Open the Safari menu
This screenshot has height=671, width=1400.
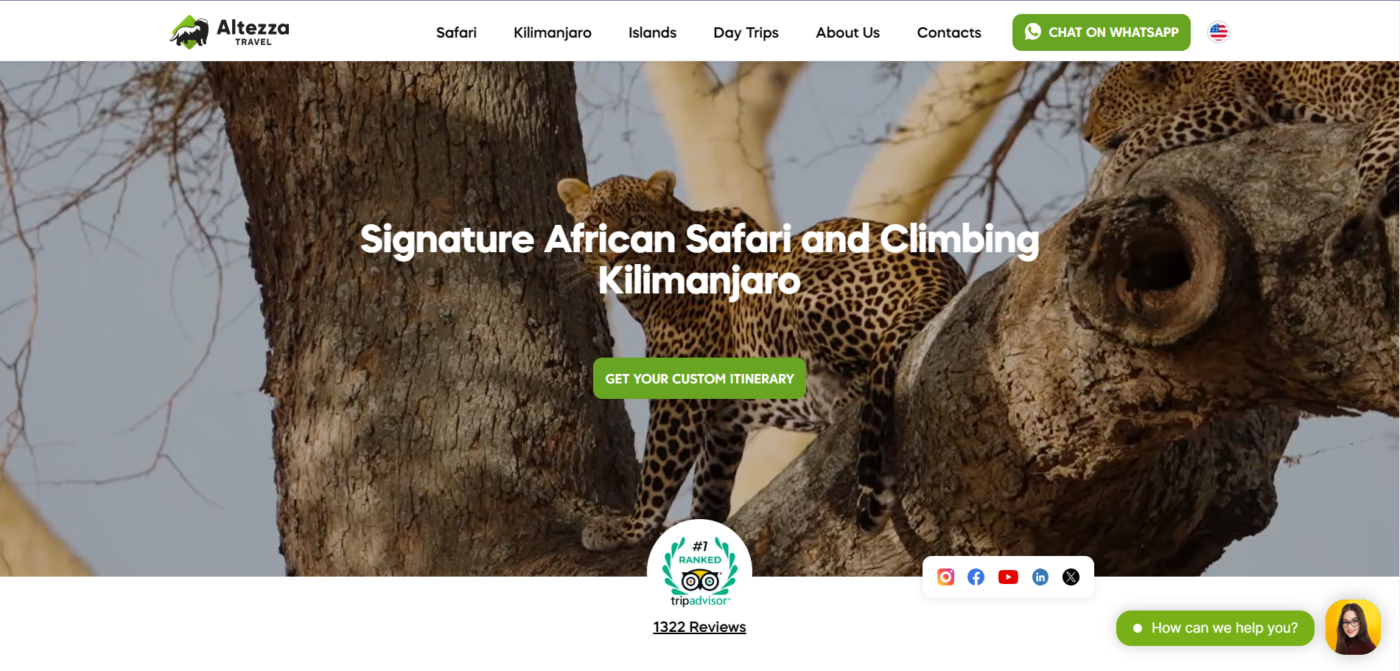coord(456,32)
